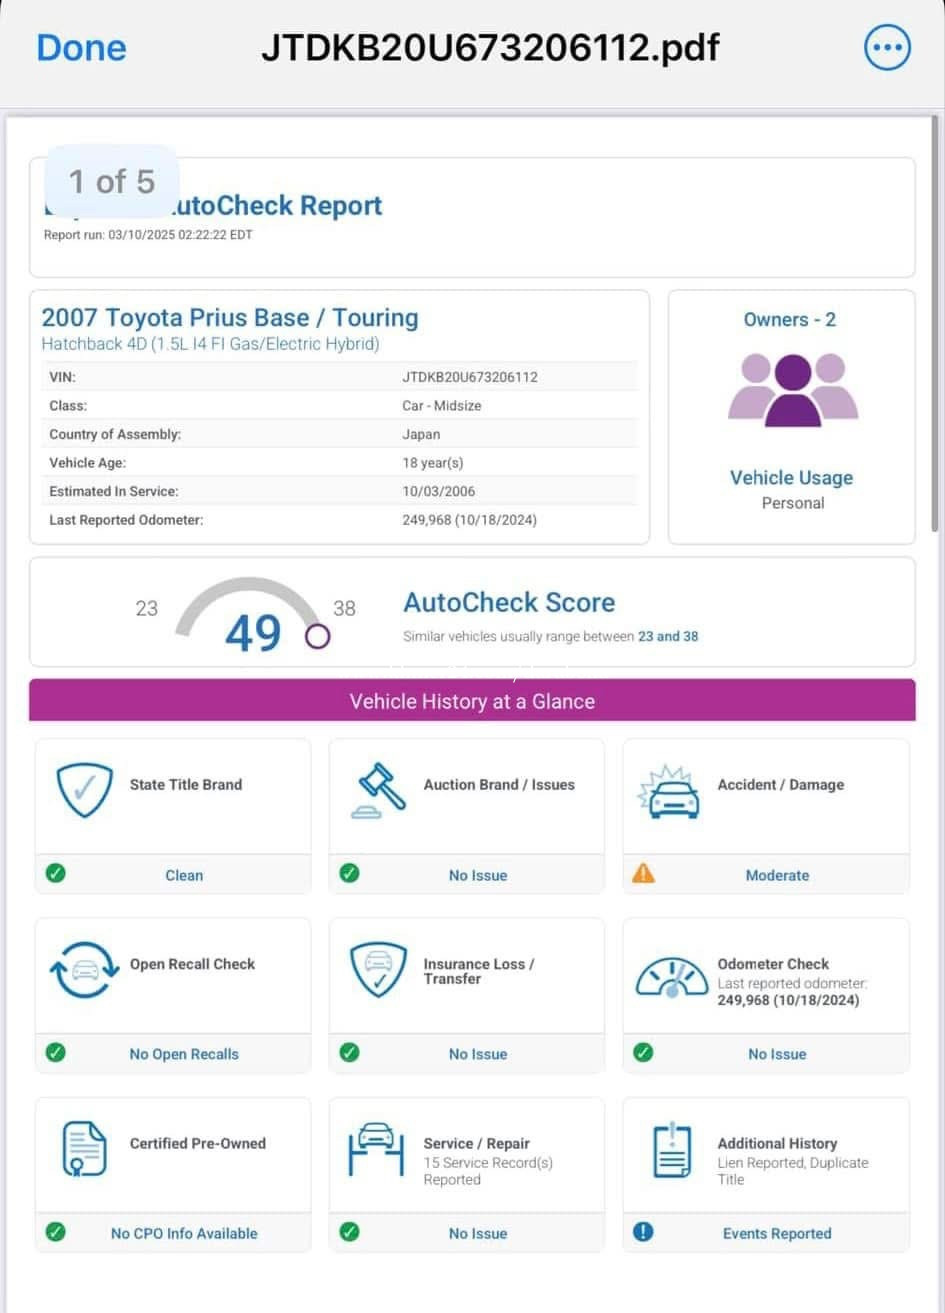
Task: Click 'Lien Reported, Duplicate Title' text
Action: (793, 1171)
